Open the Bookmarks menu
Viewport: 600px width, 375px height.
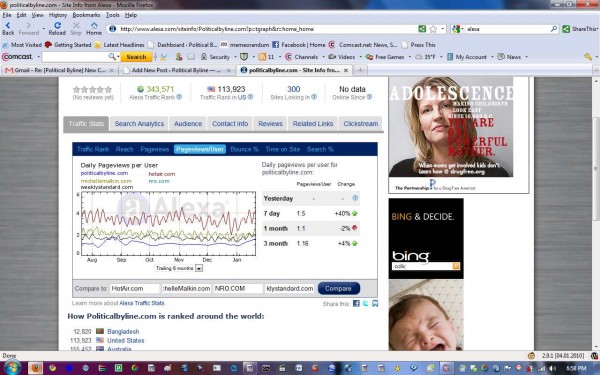(86, 15)
